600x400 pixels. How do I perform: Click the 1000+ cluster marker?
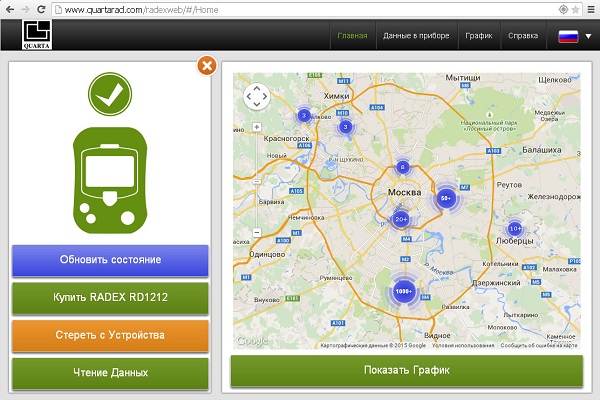click(404, 291)
